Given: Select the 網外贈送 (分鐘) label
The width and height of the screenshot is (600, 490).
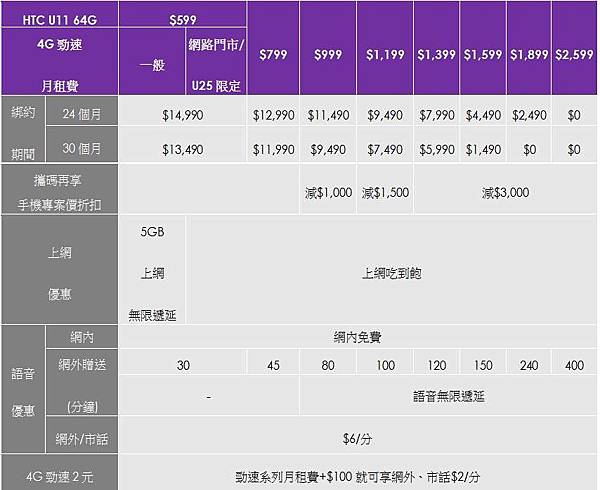Looking at the screenshot, I should tap(82, 382).
